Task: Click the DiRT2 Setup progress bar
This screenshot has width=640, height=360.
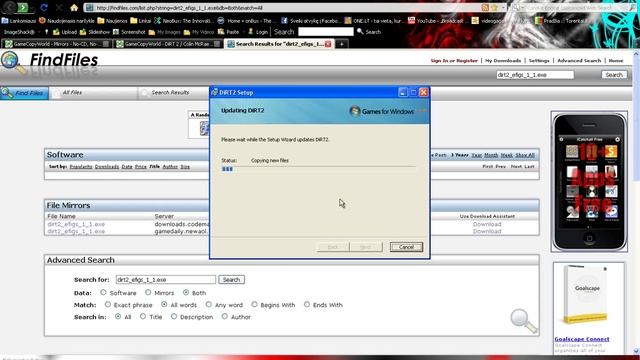Action: coord(318,169)
